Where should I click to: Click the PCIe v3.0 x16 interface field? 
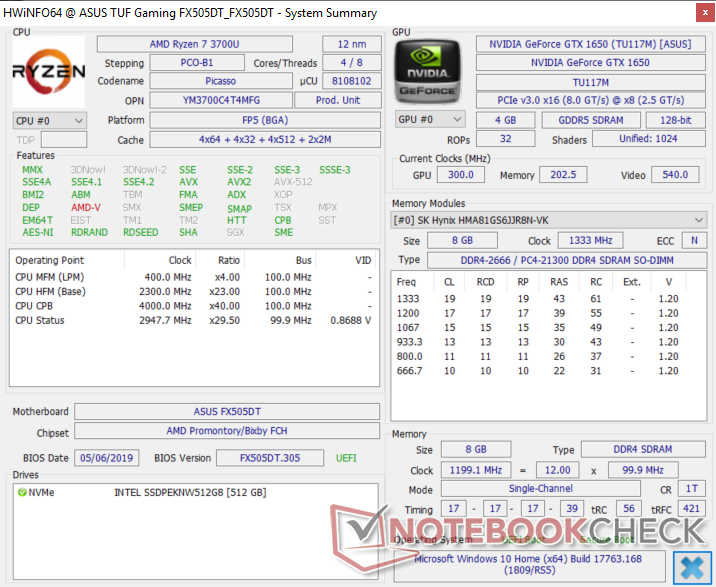590,100
